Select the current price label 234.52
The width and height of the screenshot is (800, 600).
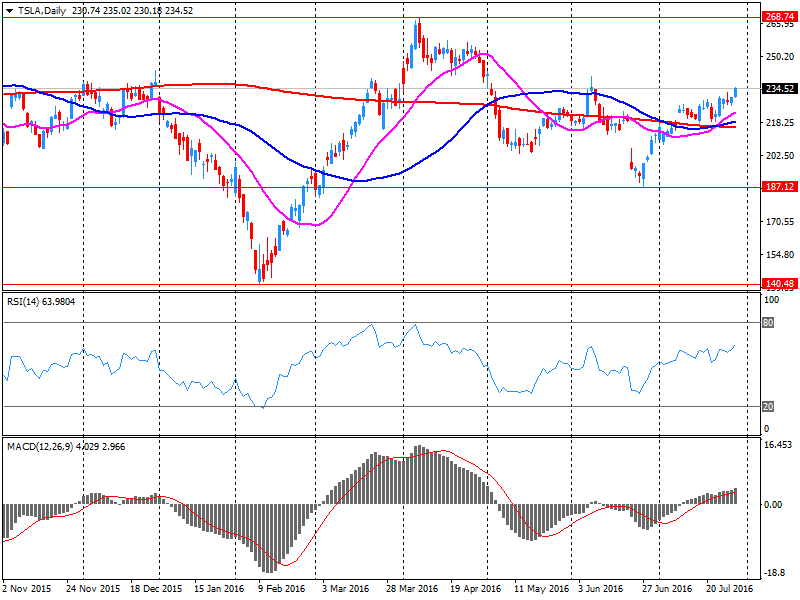pyautogui.click(x=780, y=88)
